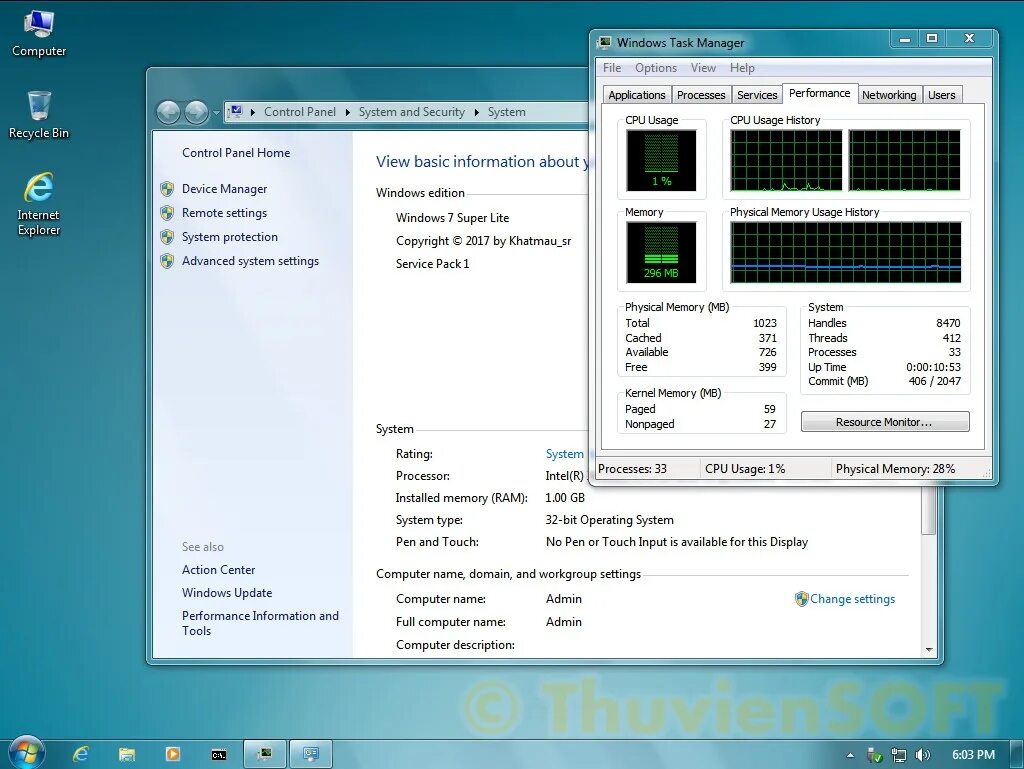Open Advanced system settings link
Screen dimensions: 1024x769
coord(250,261)
